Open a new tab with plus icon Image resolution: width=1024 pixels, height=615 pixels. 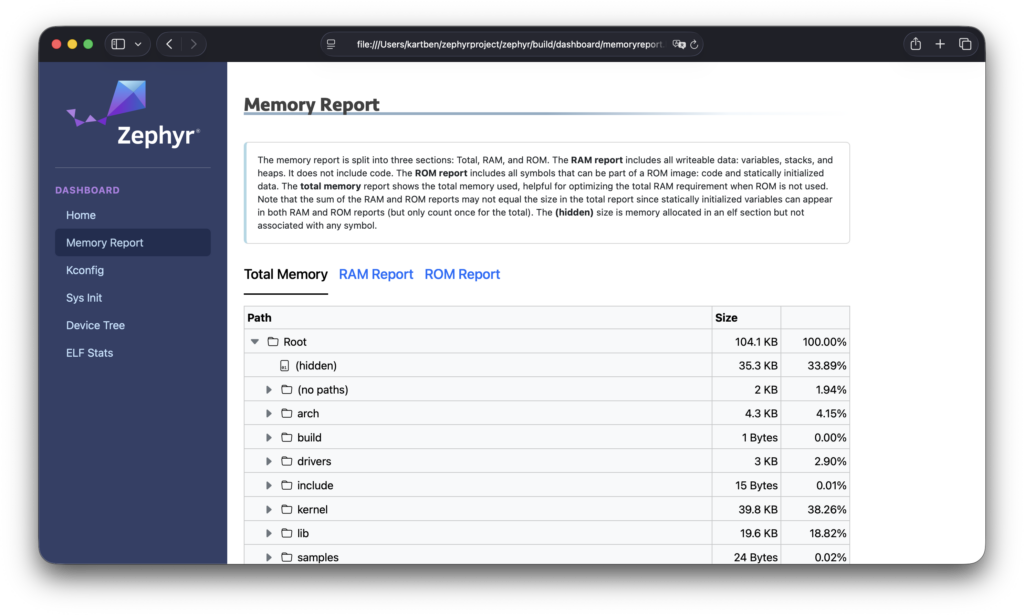[x=940, y=44]
